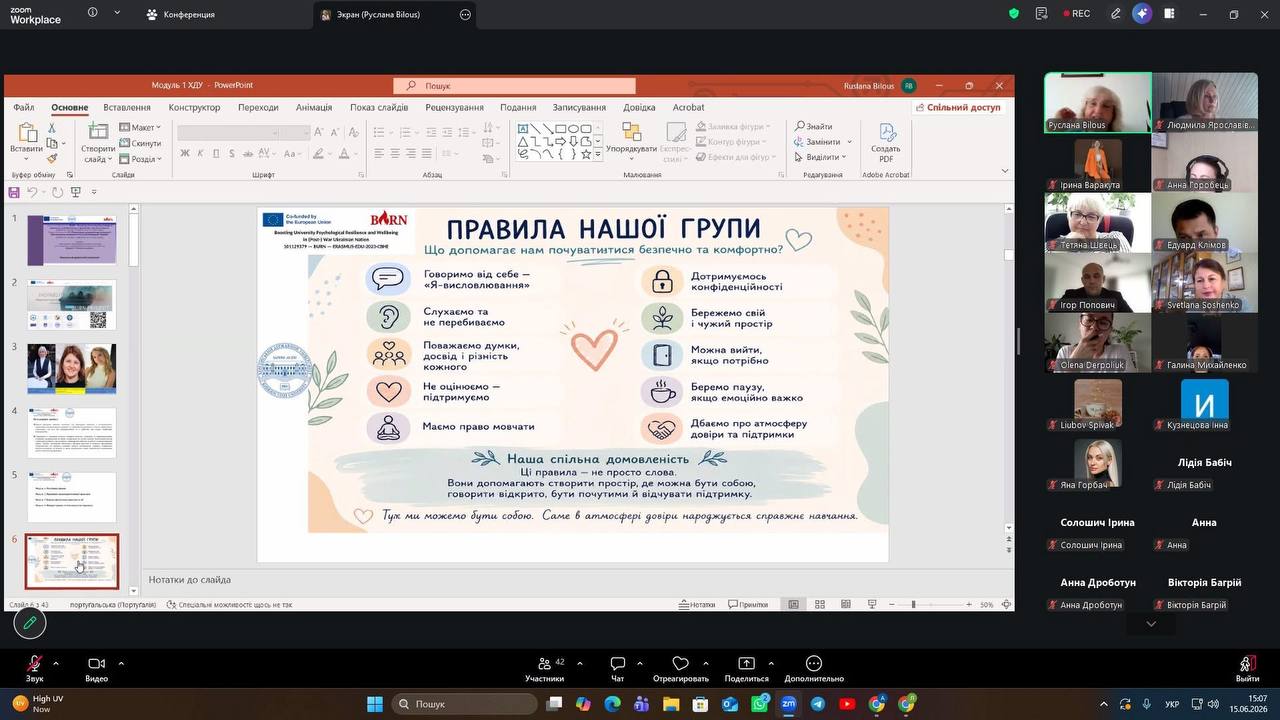Open Section (Розділ) dropdown
This screenshot has width=1280, height=720.
[140, 159]
